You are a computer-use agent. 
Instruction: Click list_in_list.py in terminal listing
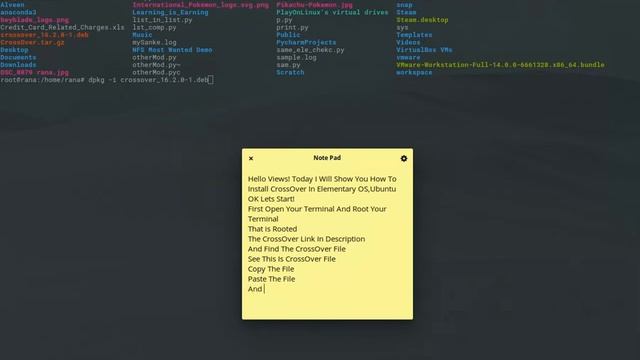tap(162, 20)
